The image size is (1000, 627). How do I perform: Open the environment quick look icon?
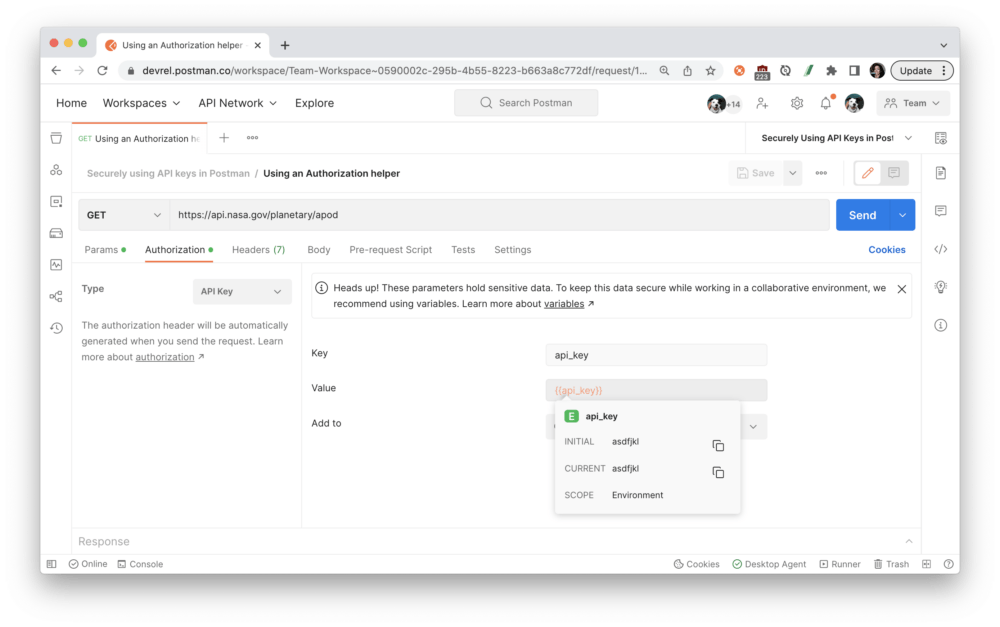[941, 138]
